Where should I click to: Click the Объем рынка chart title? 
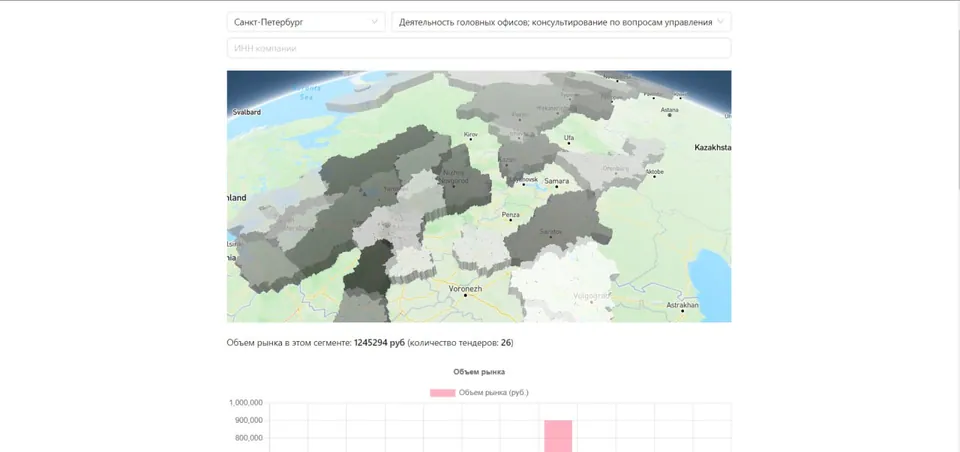click(479, 372)
